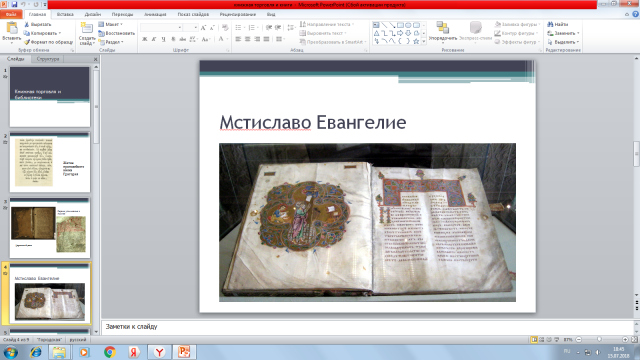Open Google Chrome from taskbar
This screenshot has height=360, width=640.
(x=109, y=352)
